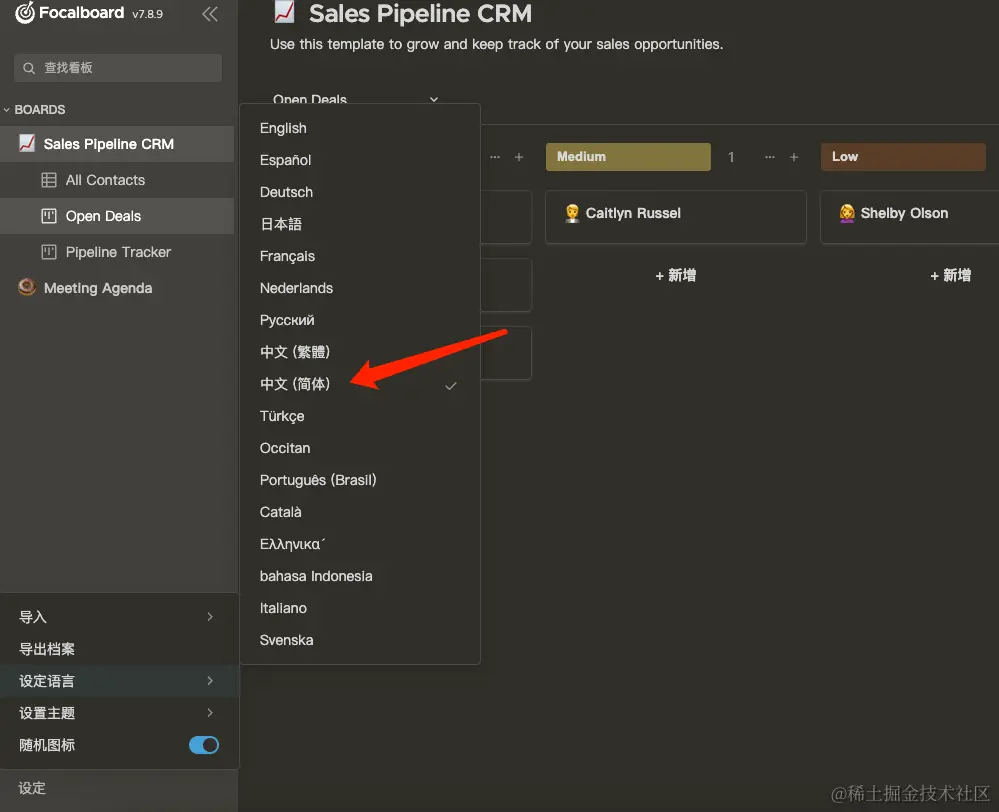Click the Sales Pipeline CRM chart icon in sidebar
The image size is (999, 812).
tap(27, 143)
